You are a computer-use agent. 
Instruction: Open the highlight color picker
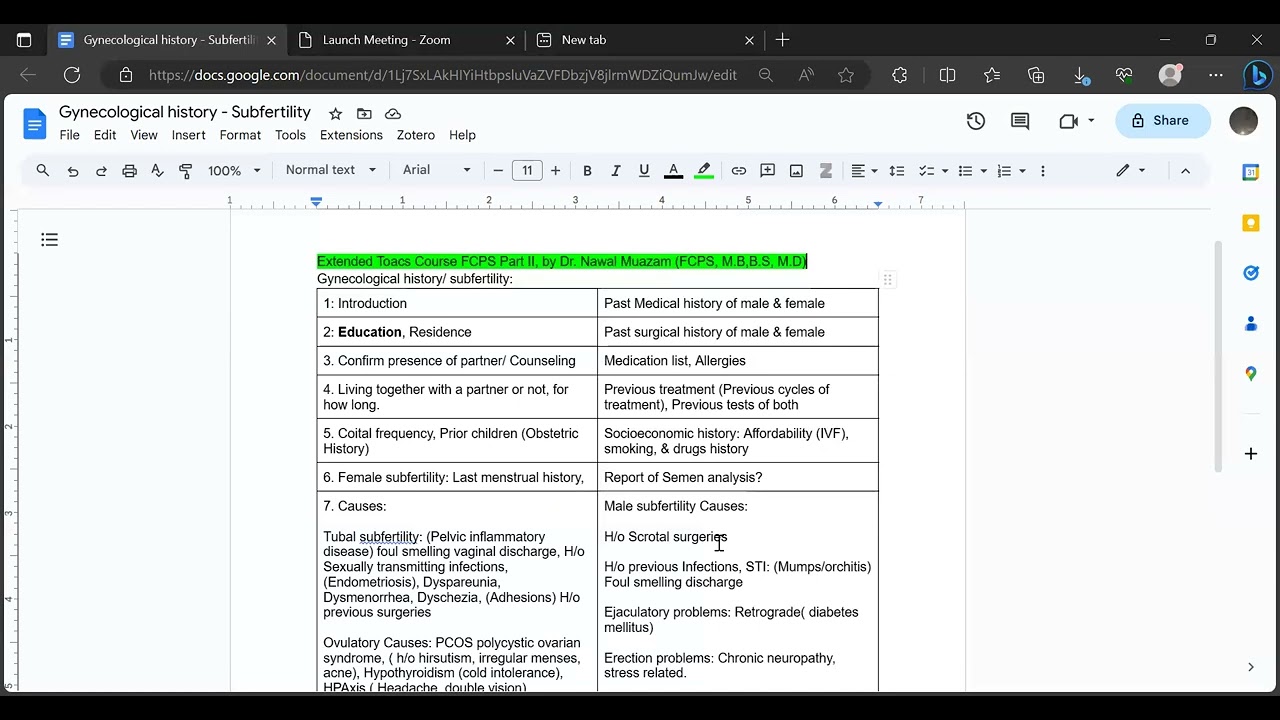tap(704, 171)
